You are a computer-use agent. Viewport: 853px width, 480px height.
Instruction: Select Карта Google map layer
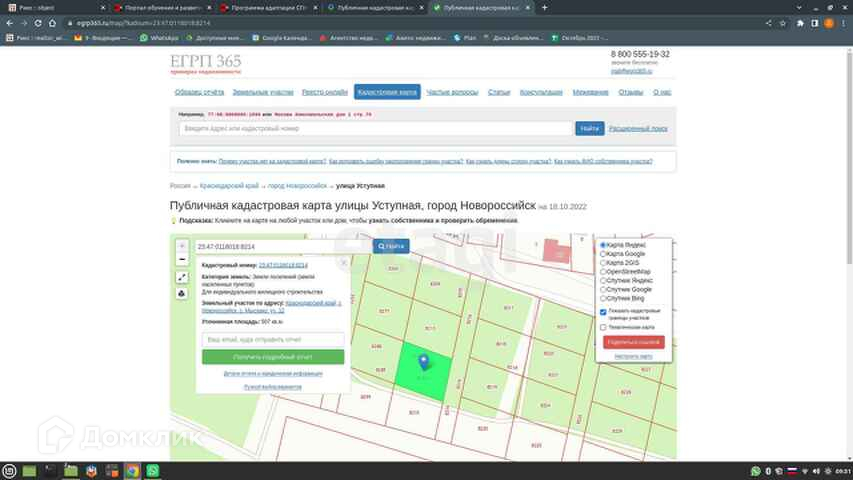pyautogui.click(x=603, y=254)
